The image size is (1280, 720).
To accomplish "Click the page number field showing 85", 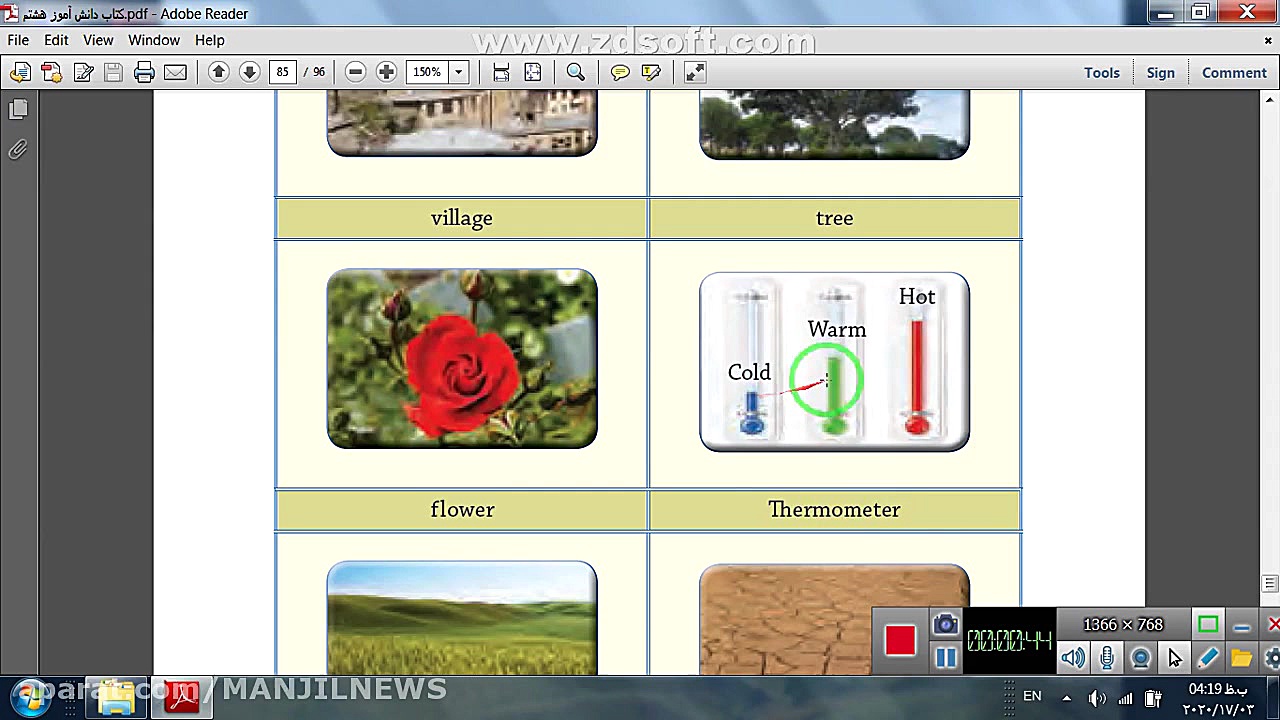I will 283,72.
